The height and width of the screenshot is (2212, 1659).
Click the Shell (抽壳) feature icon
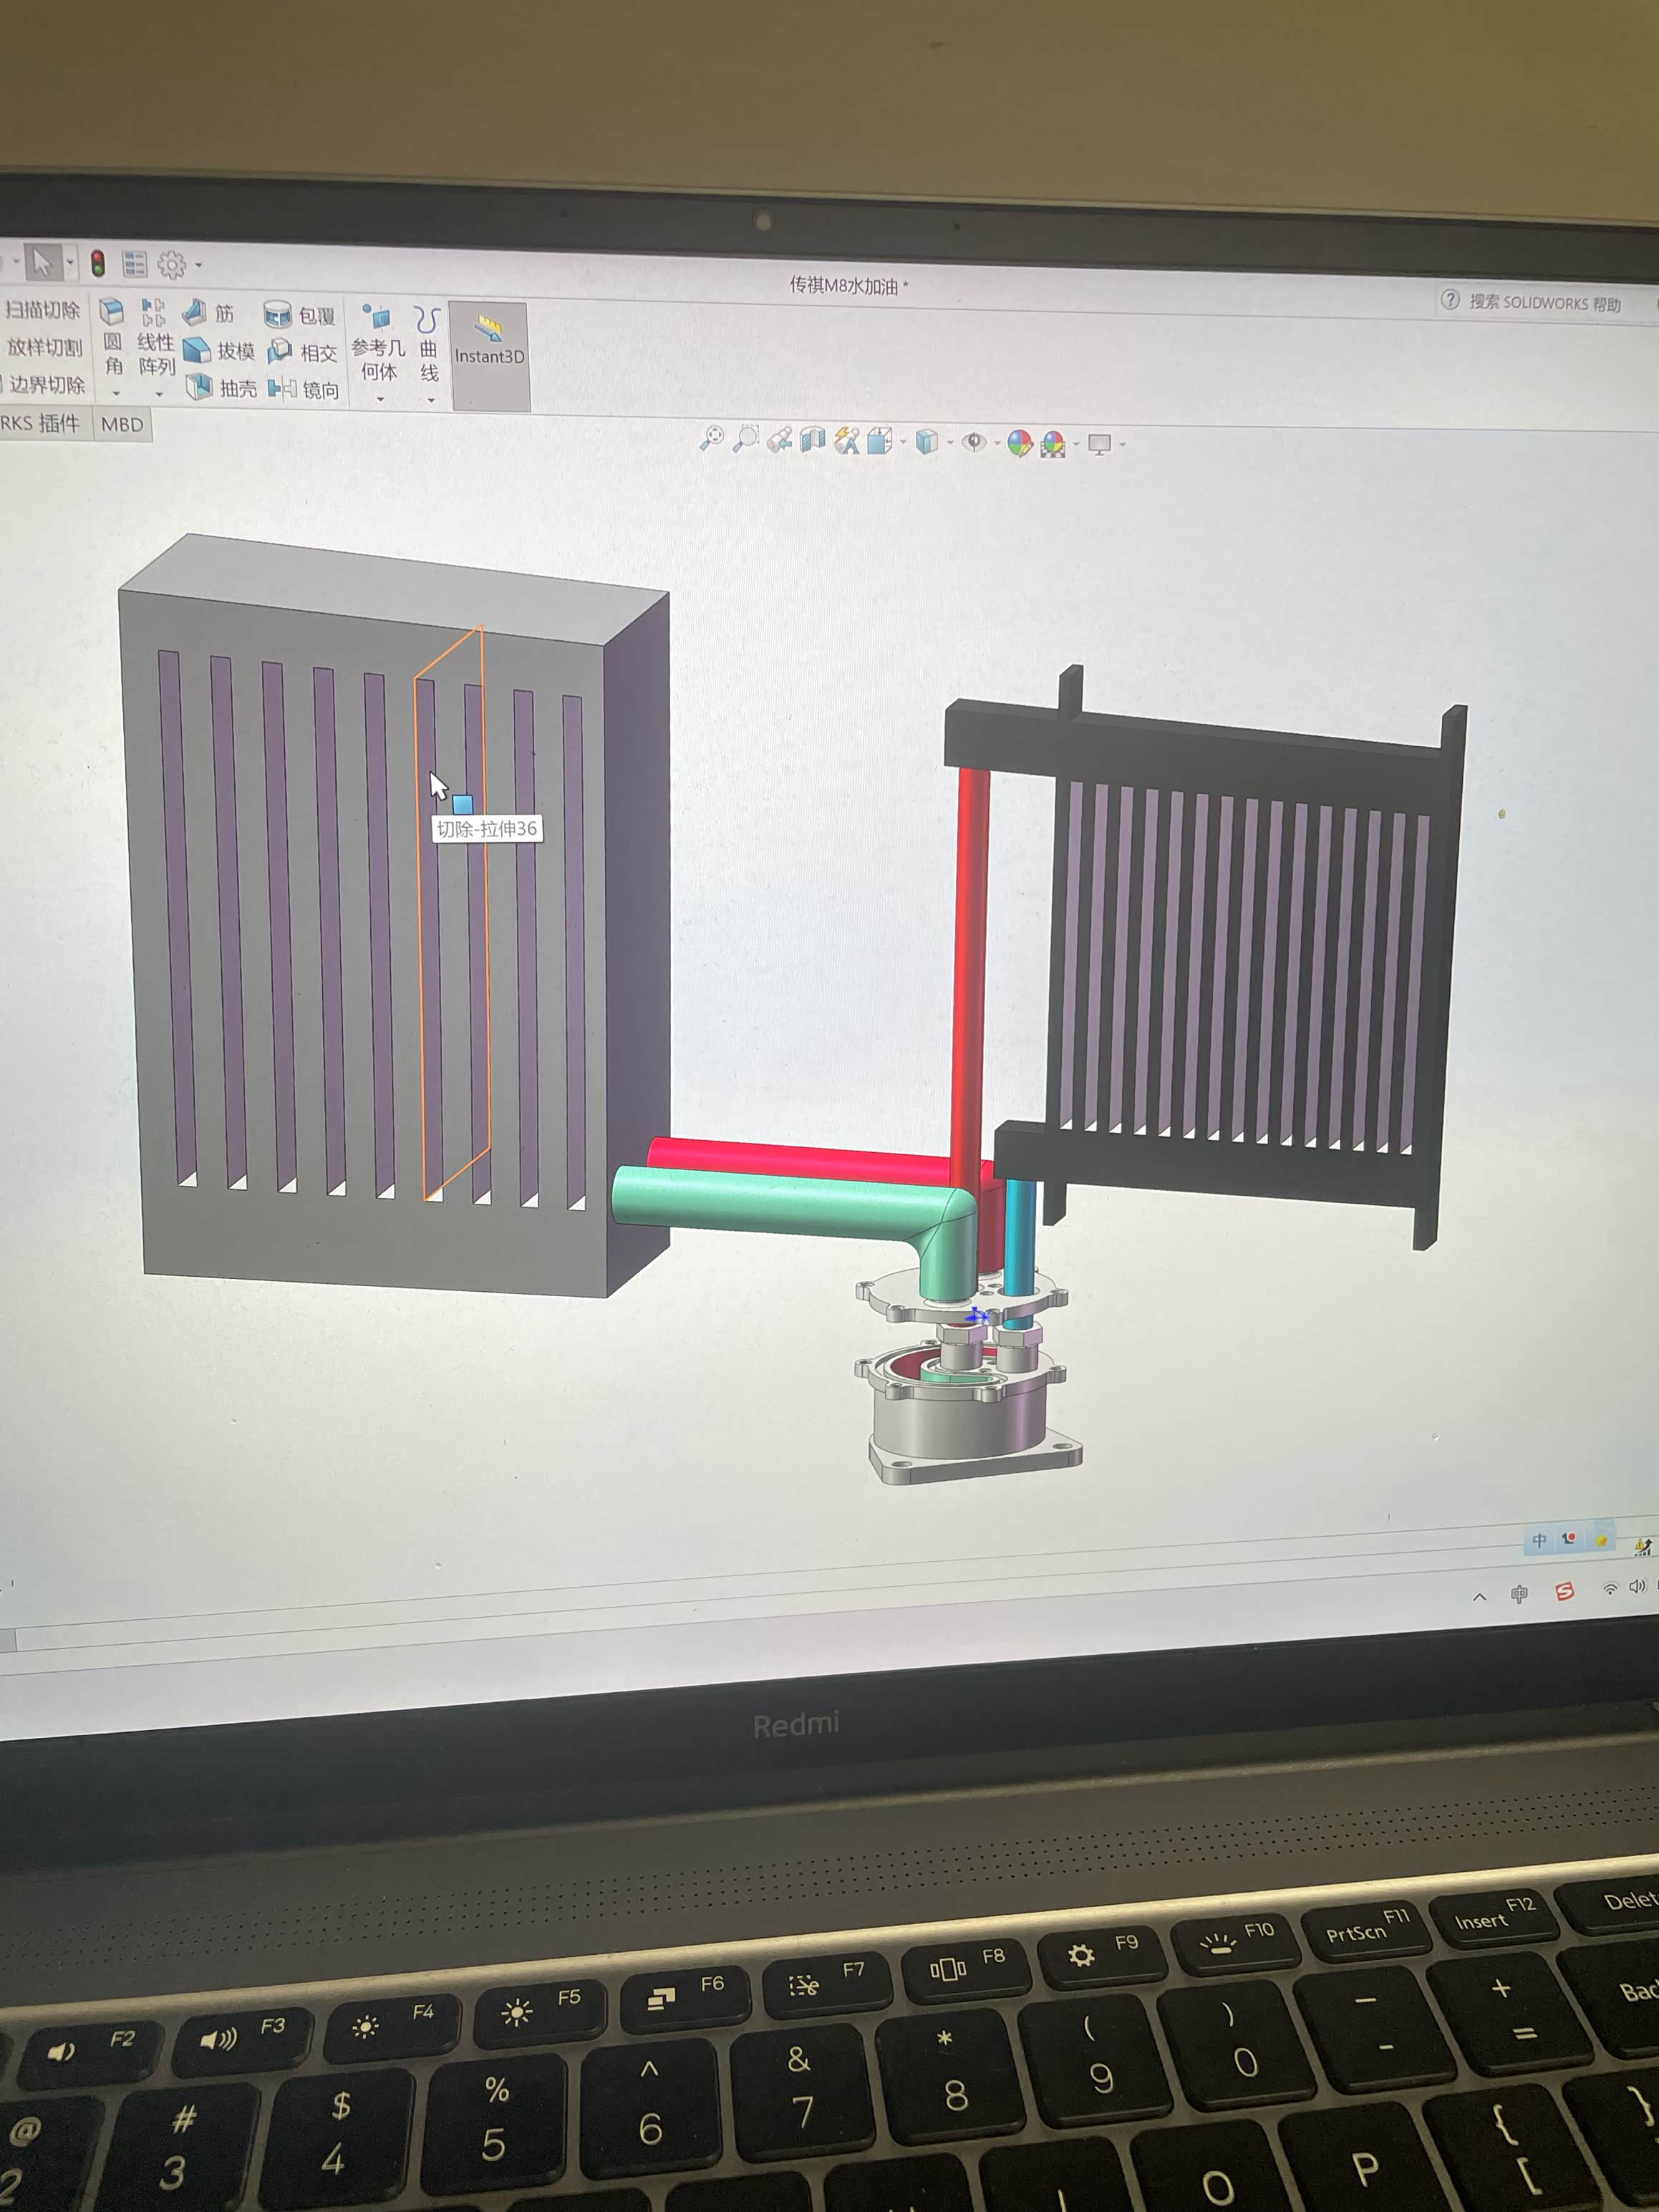200,387
